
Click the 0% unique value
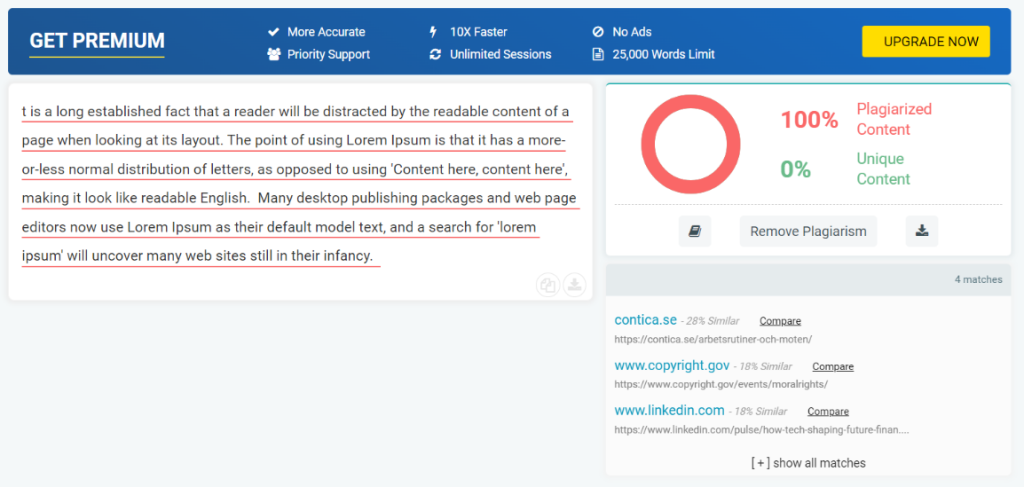(795, 170)
